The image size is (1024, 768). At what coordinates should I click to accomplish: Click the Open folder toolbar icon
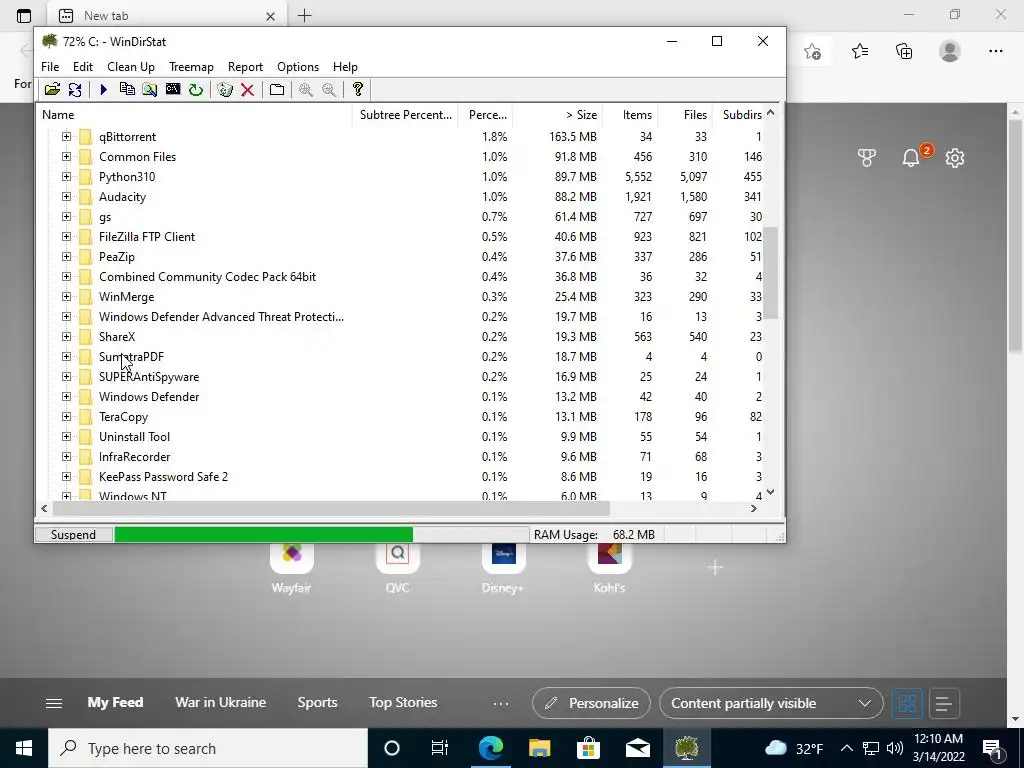point(52,89)
